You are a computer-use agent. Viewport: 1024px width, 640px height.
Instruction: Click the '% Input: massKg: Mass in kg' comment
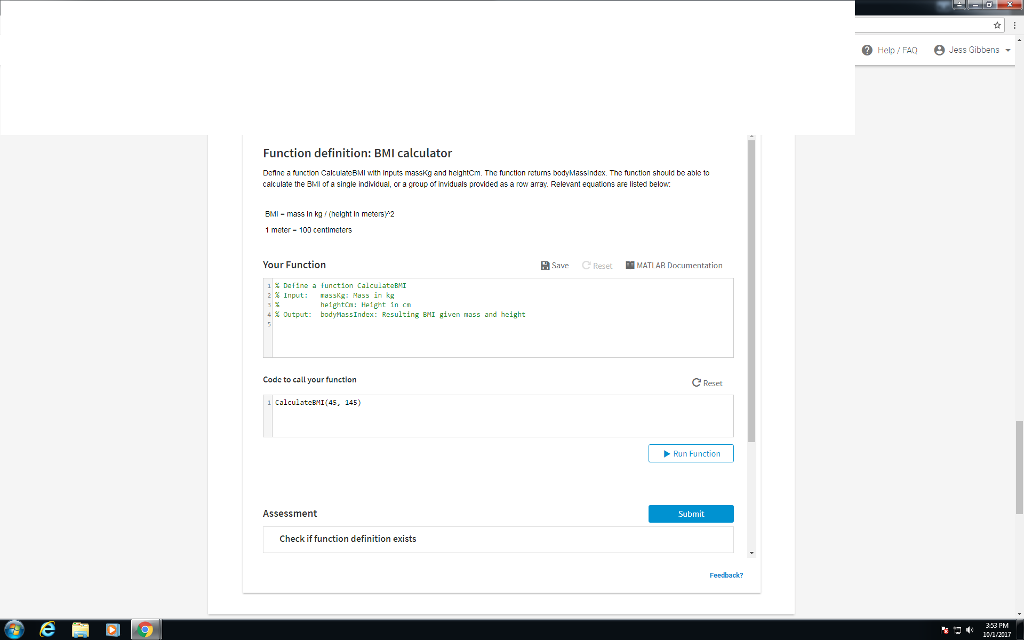pos(334,295)
